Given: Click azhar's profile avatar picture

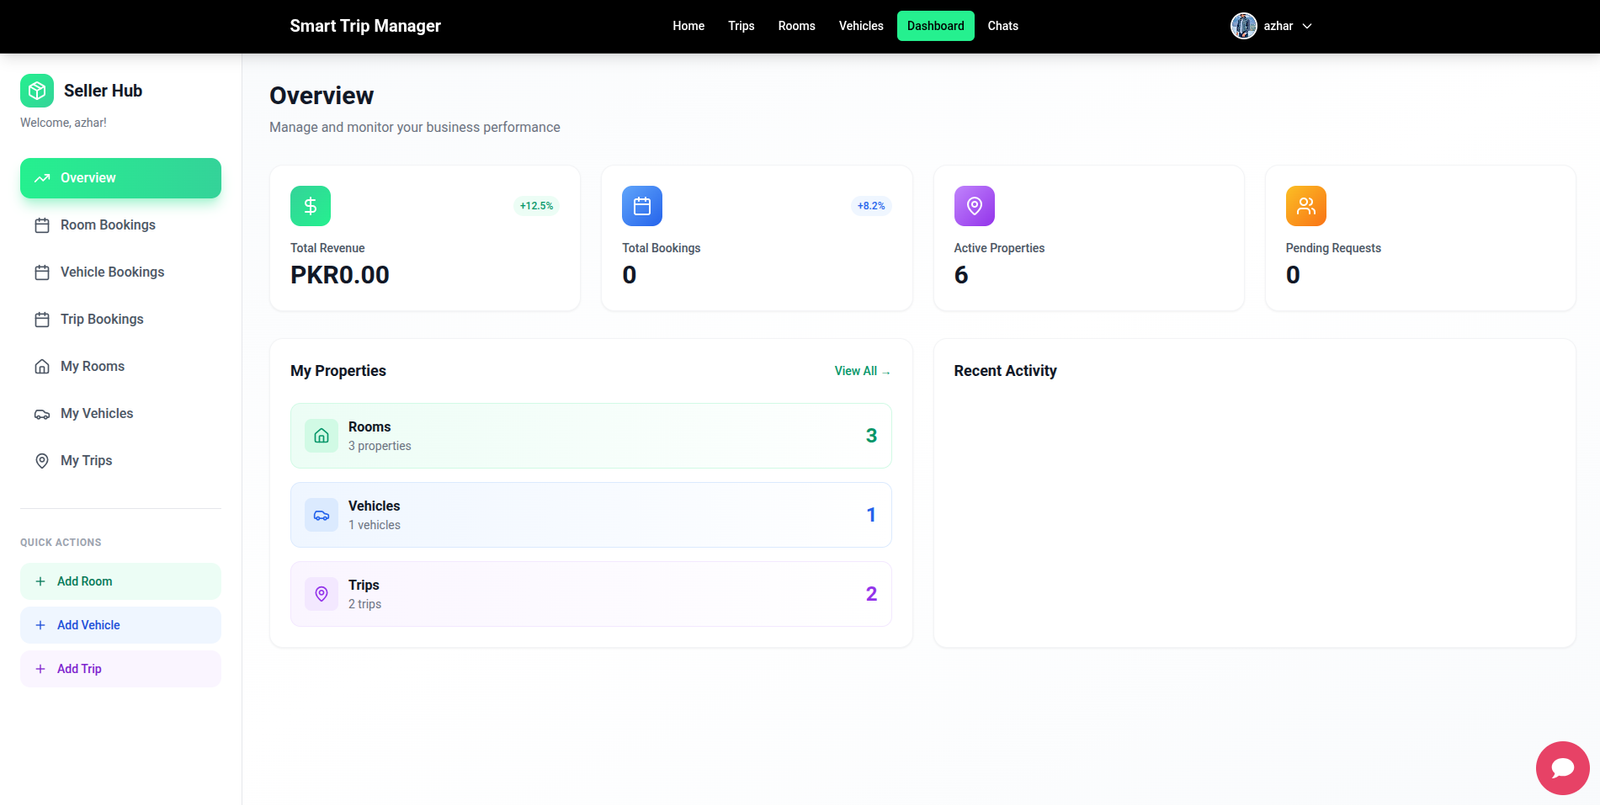Looking at the screenshot, I should 1243,26.
